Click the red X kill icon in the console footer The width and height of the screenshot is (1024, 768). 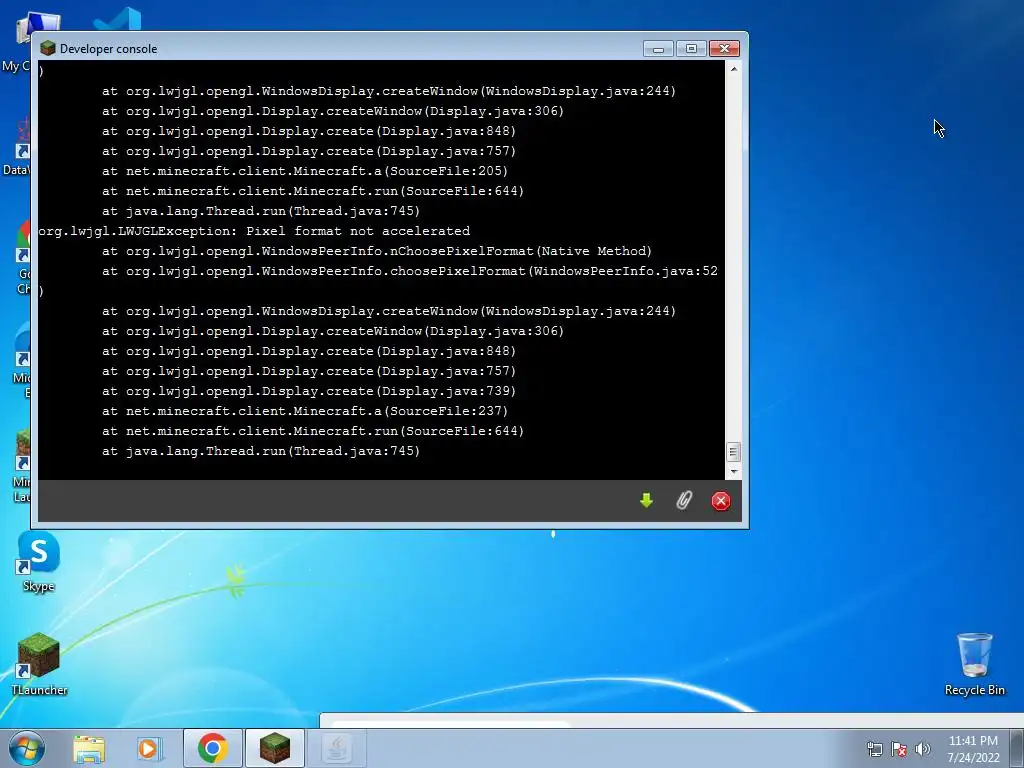click(x=720, y=501)
